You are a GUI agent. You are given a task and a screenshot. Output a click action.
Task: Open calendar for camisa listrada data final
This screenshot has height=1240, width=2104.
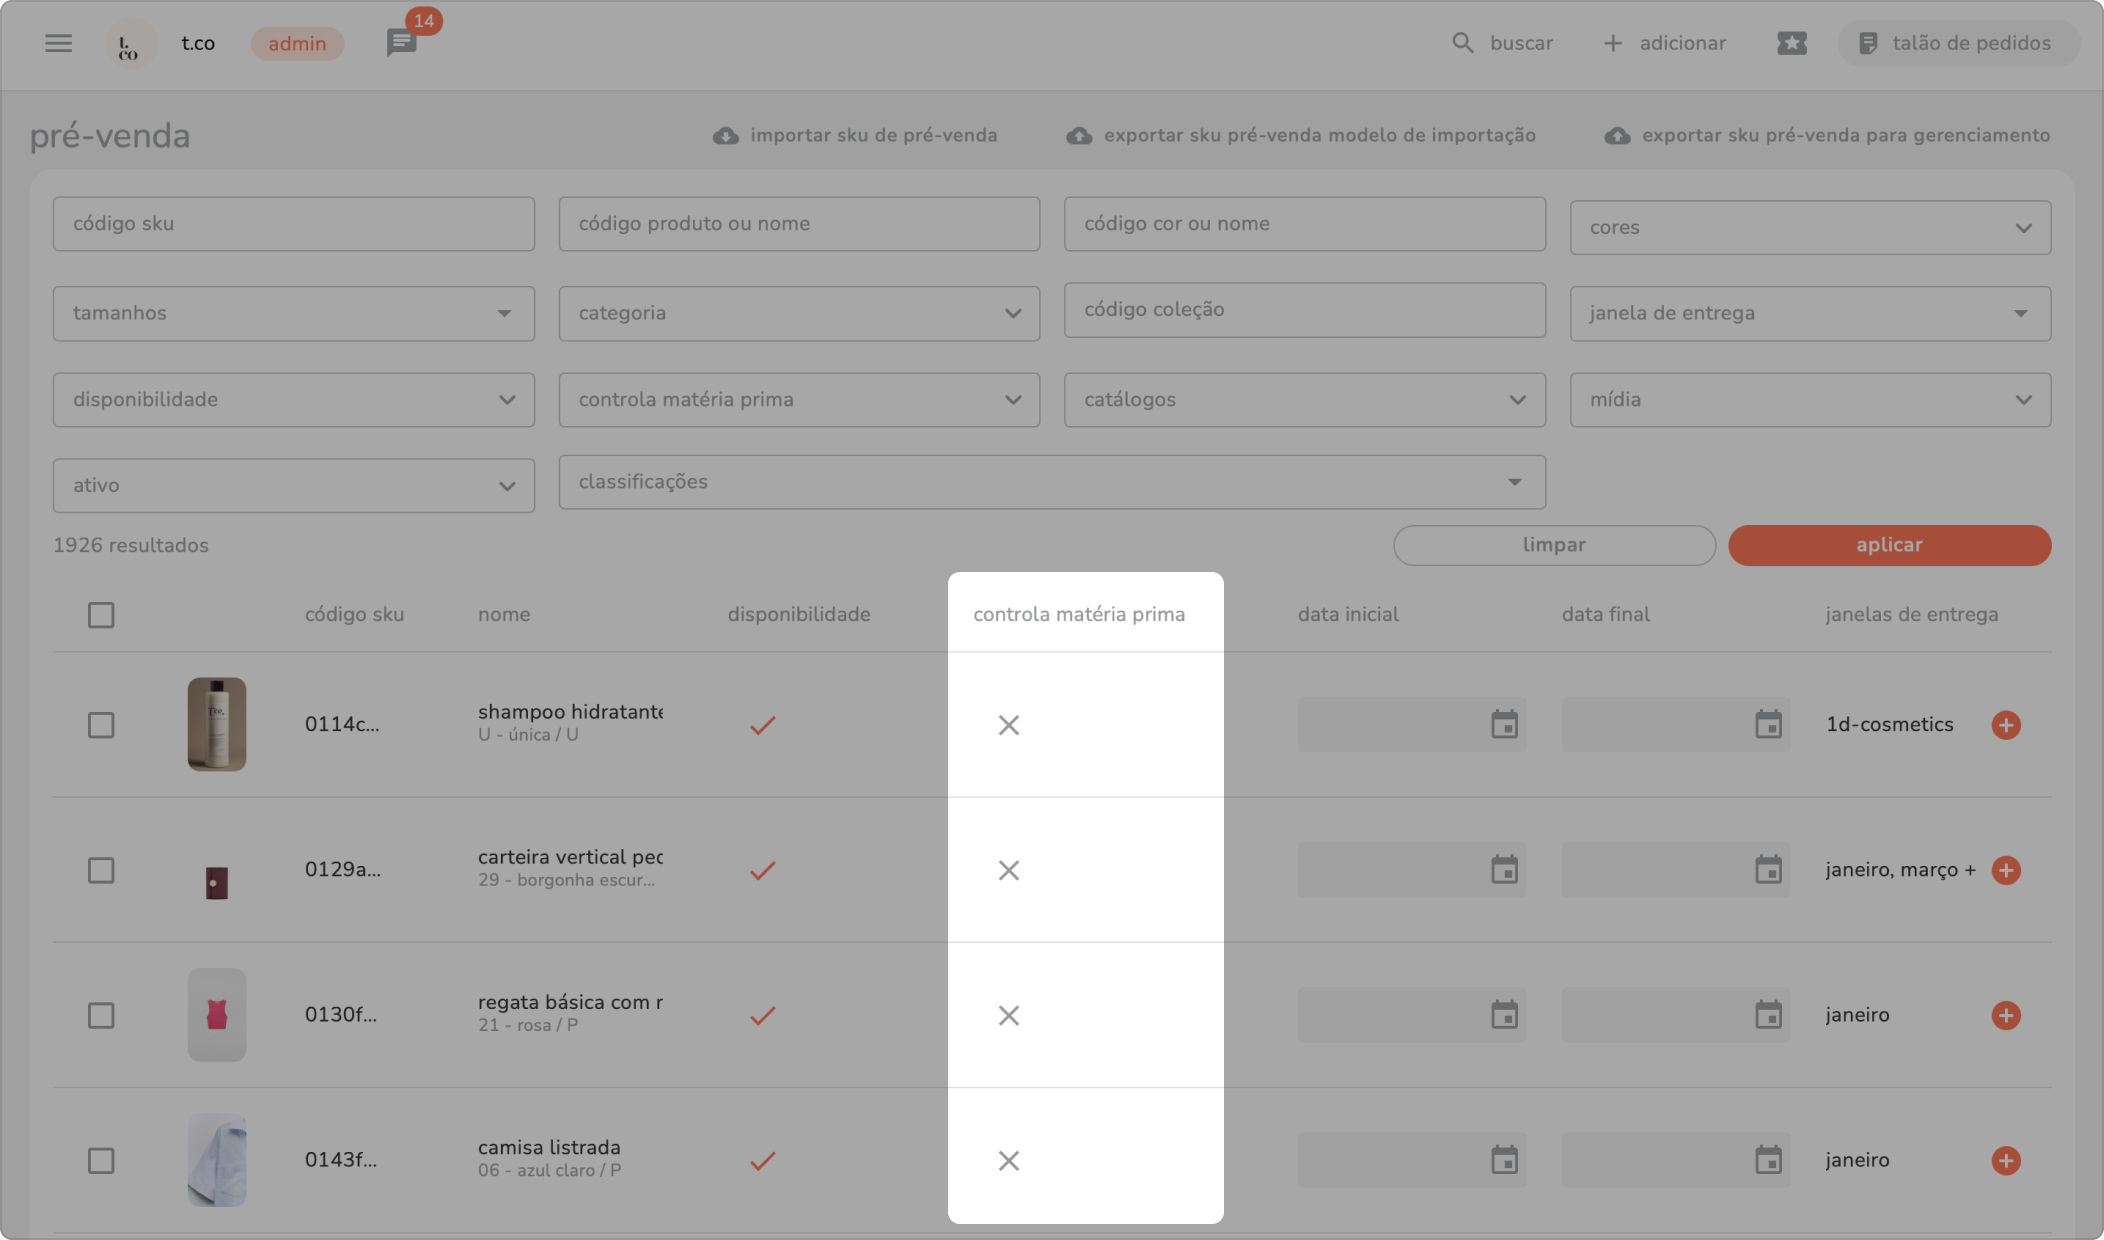[1768, 1160]
